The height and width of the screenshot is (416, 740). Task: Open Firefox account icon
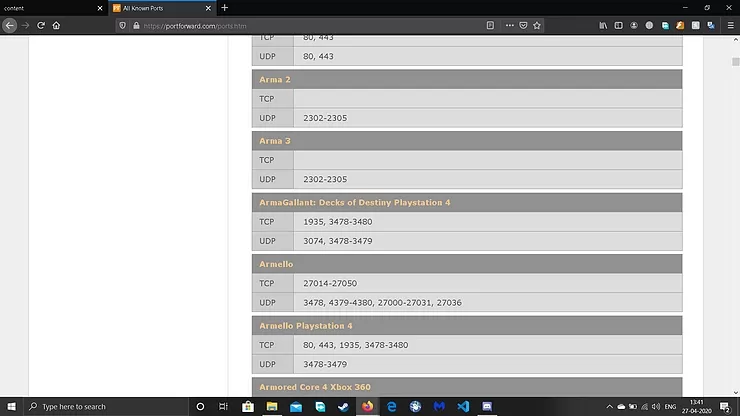click(634, 25)
